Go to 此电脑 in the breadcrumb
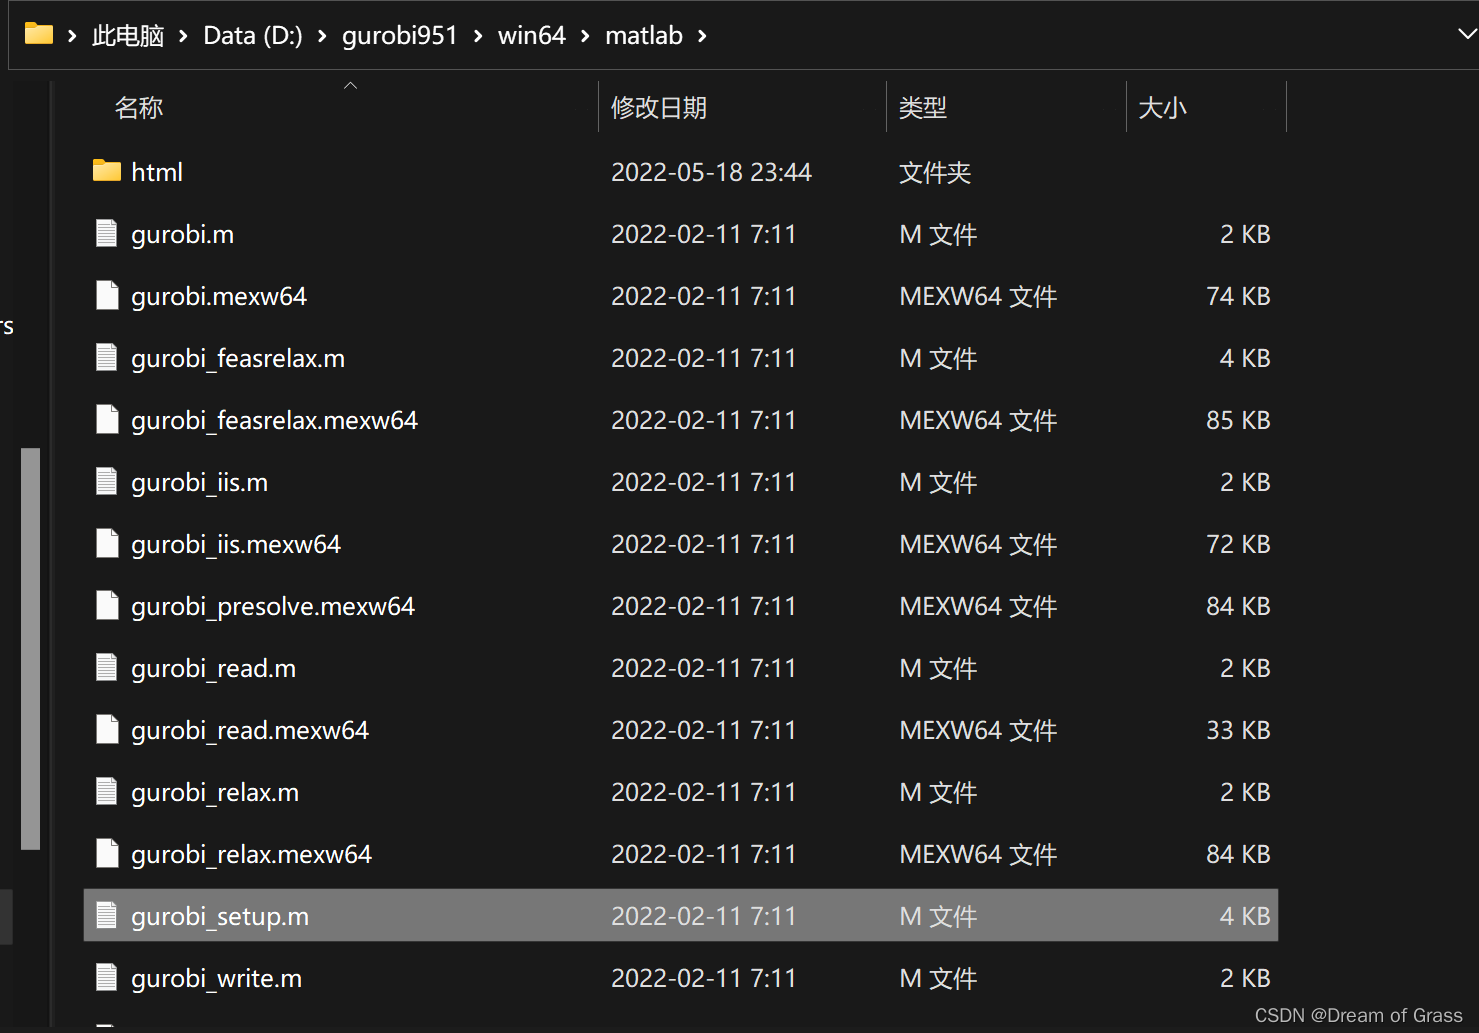The image size is (1479, 1033). click(x=128, y=36)
